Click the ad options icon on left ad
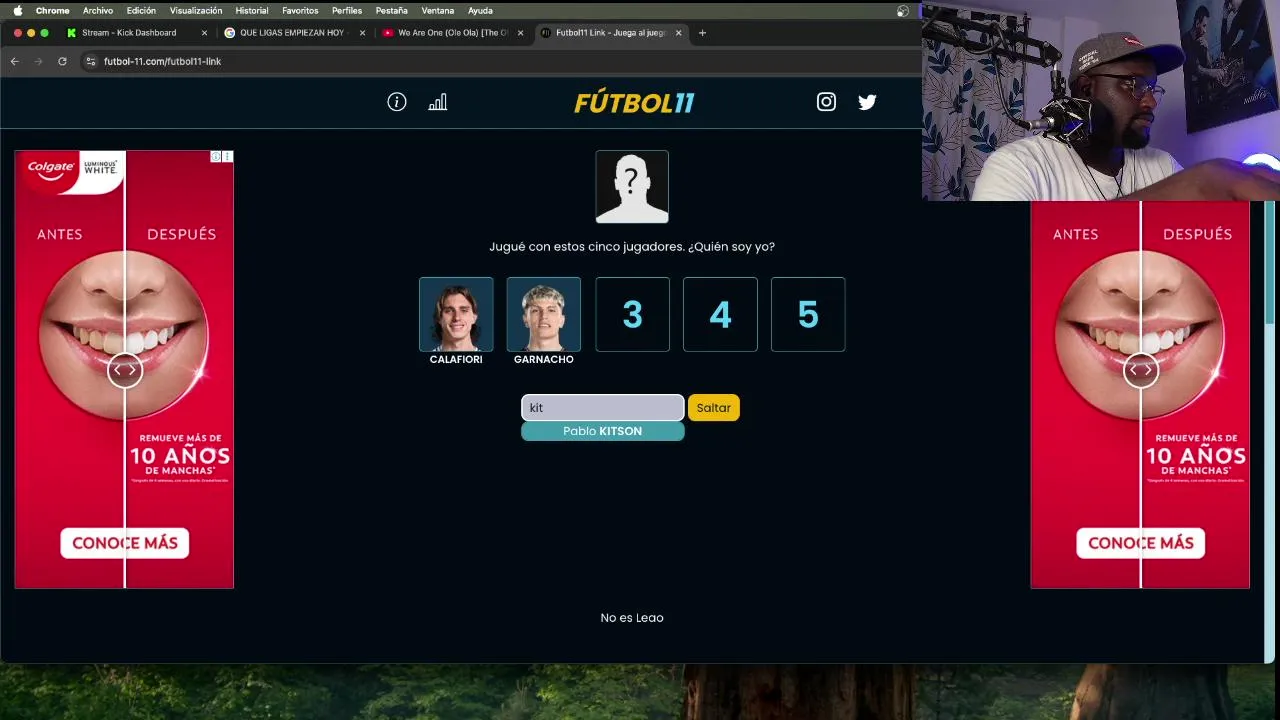Viewport: 1280px width, 720px height. click(227, 157)
